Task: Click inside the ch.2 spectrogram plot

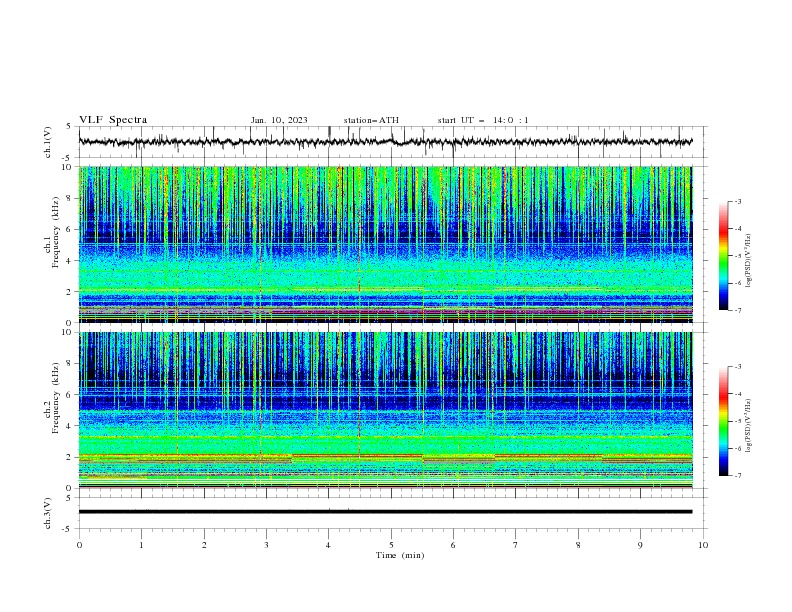Action: [385, 410]
